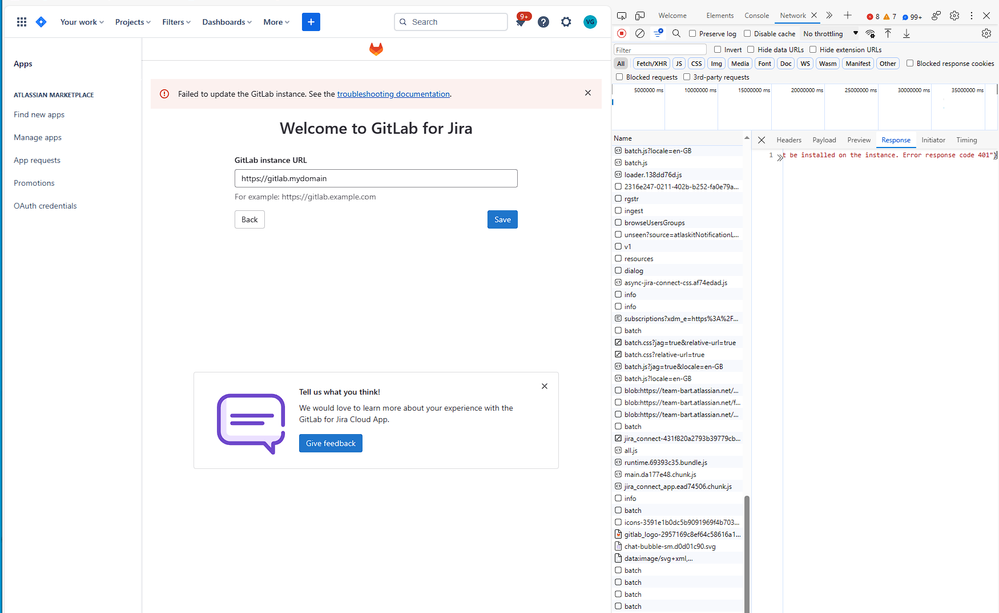The width and height of the screenshot is (999, 613).
Task: Expand the Projects dropdown
Action: point(133,22)
